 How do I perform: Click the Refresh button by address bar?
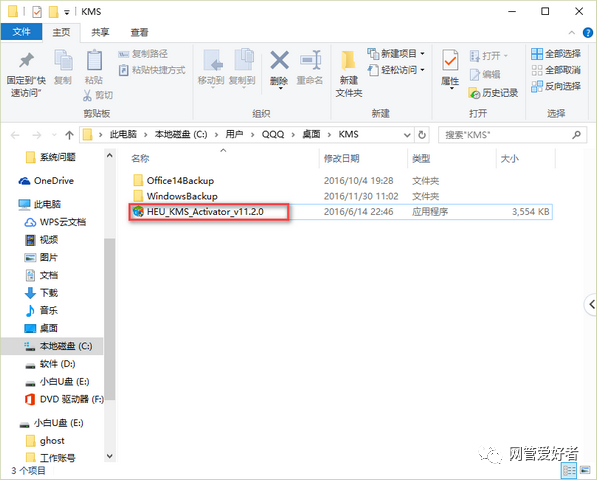[x=422, y=135]
